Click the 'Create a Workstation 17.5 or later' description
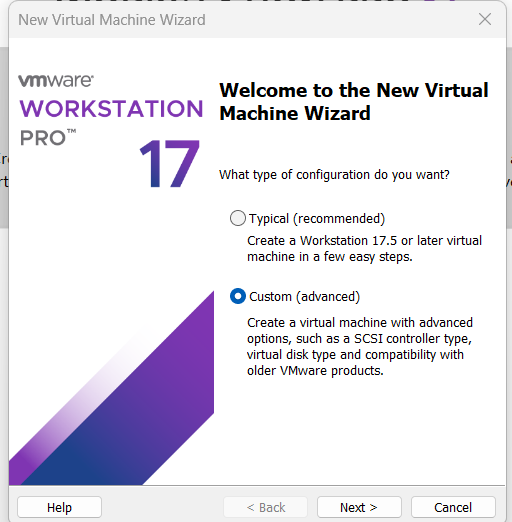512x522 pixels. pos(364,249)
